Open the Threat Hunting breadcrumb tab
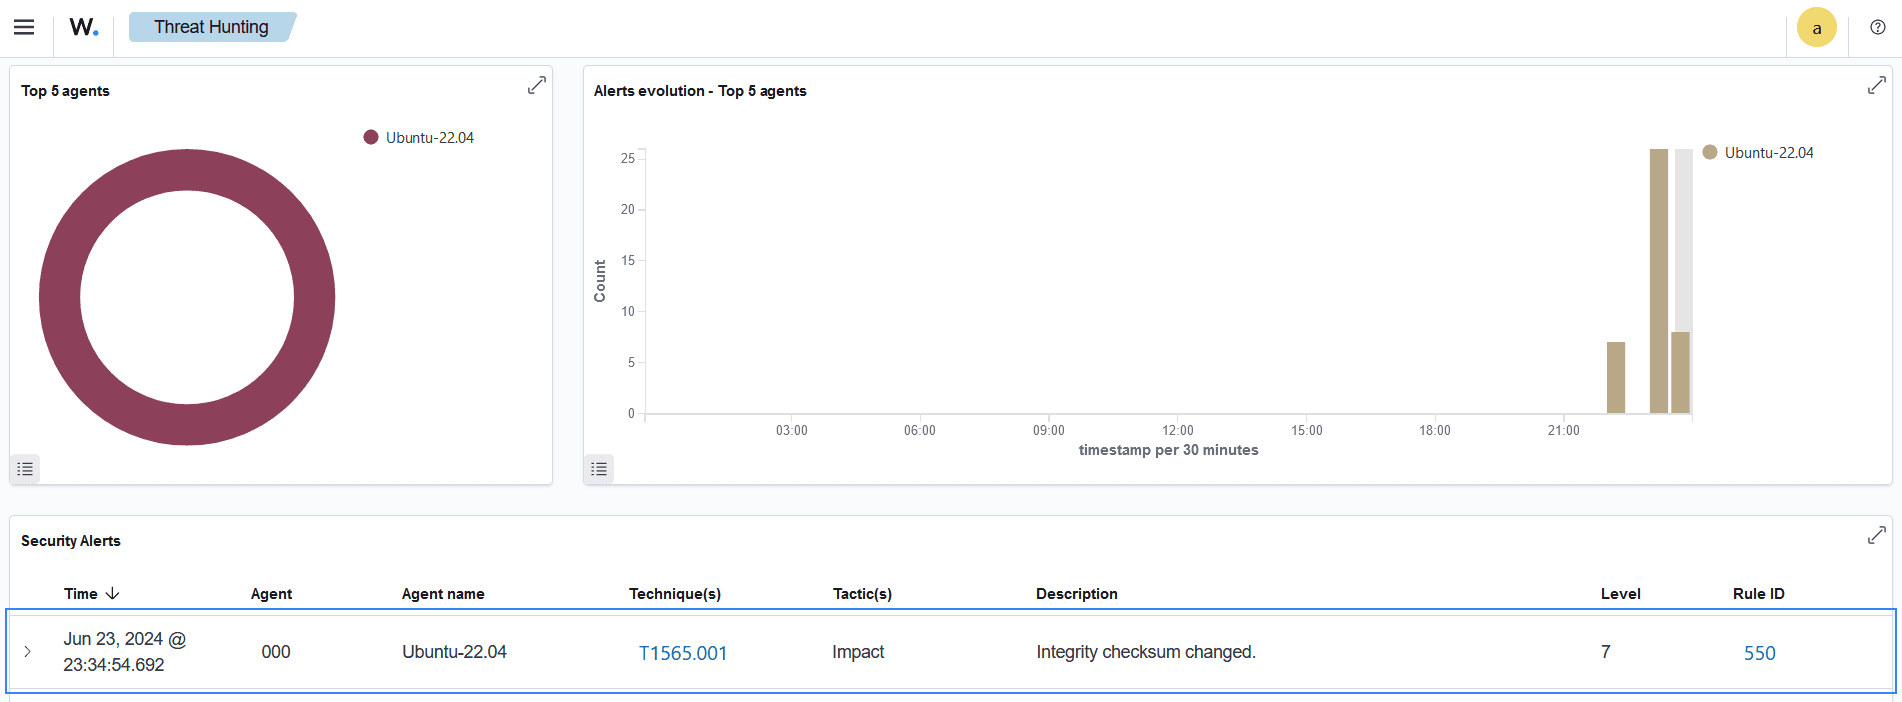 (x=211, y=27)
